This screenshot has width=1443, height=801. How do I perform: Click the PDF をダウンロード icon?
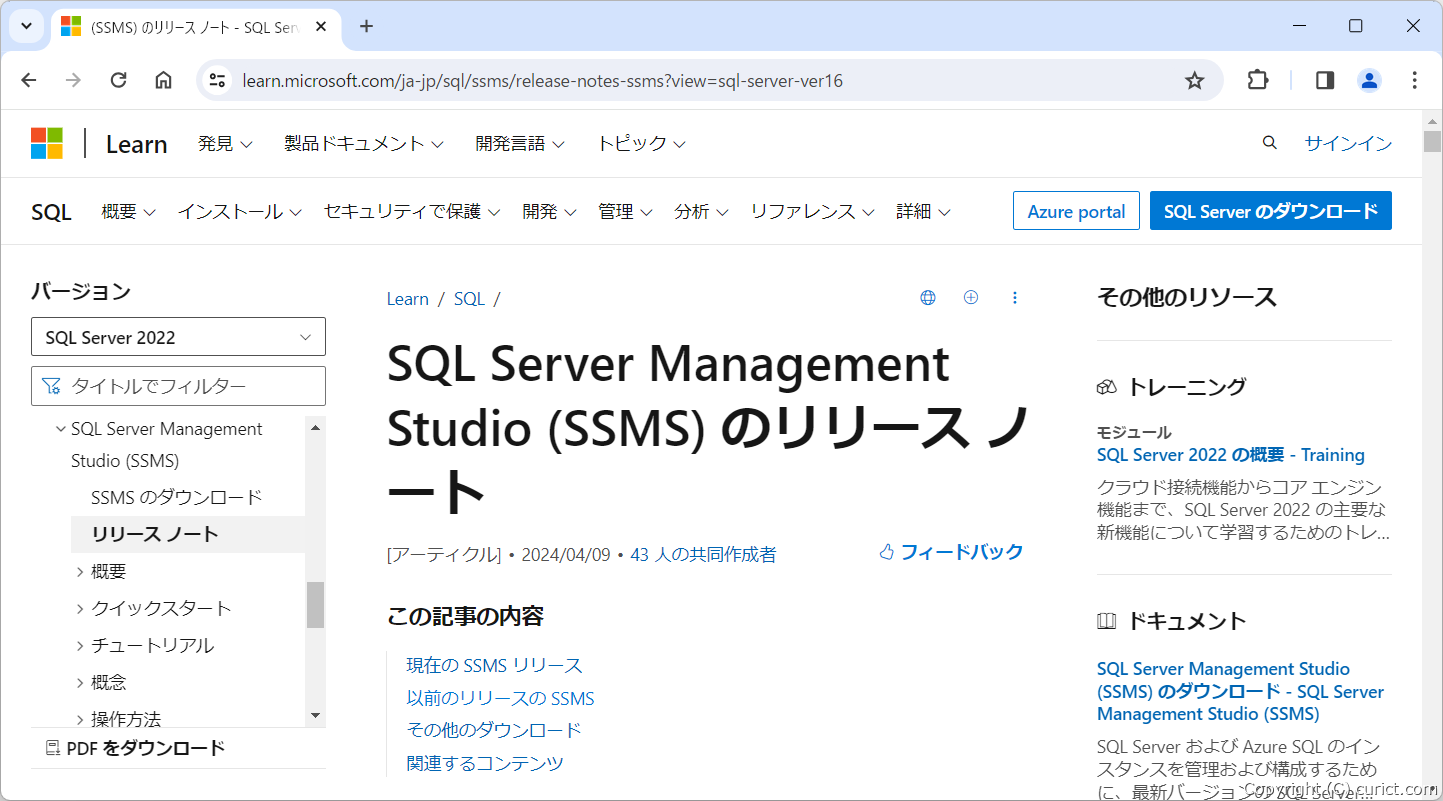[x=53, y=747]
